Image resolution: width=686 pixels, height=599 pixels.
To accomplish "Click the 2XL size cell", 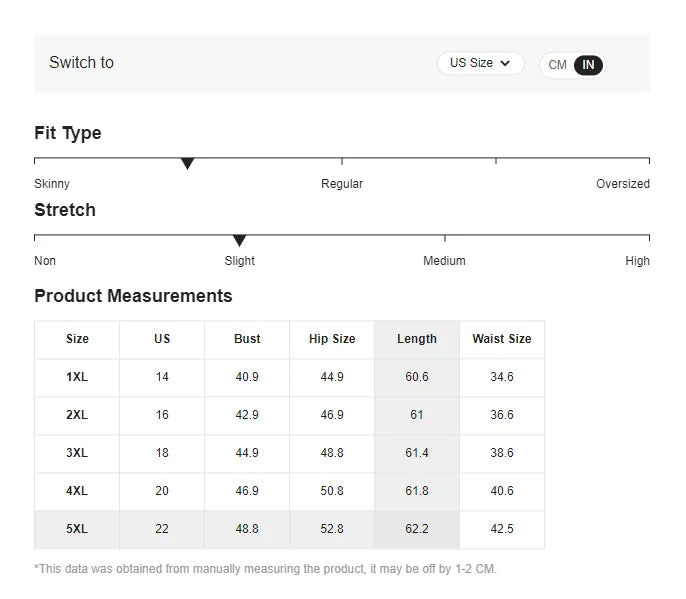I will 77,415.
